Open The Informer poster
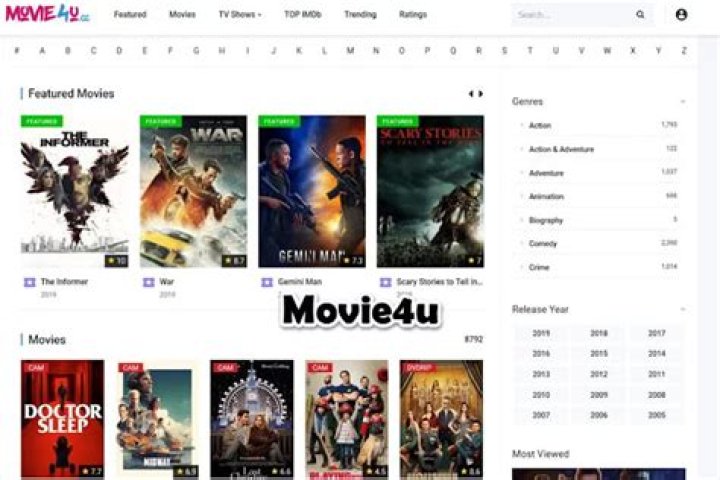The image size is (720, 480). [74, 191]
